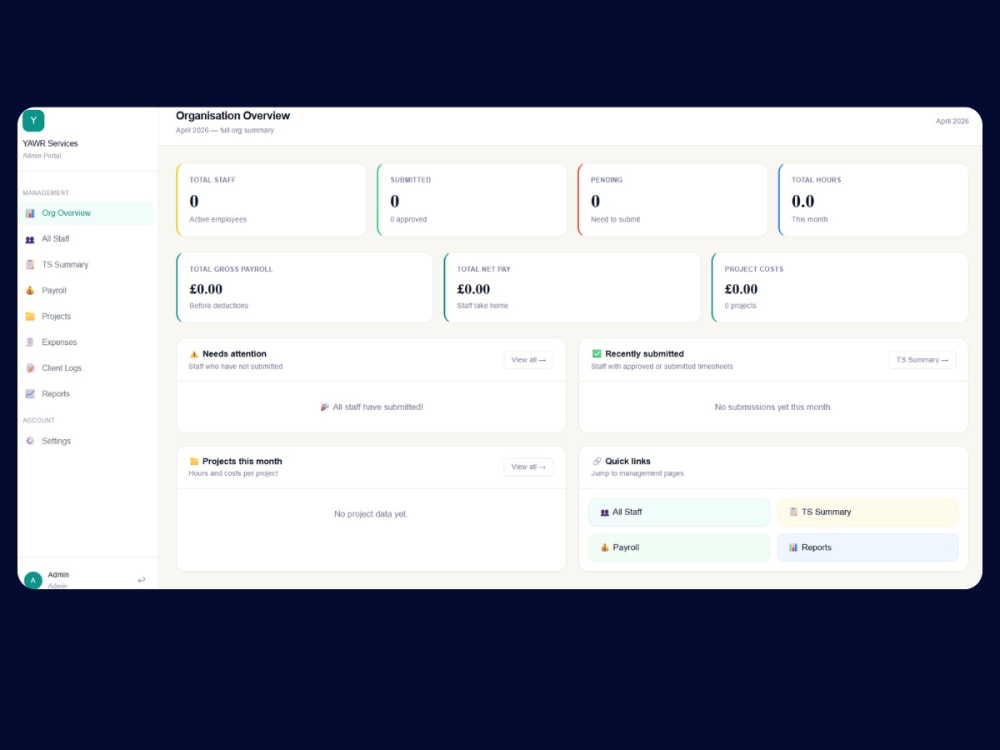Click 'Staff who have not submitted' subtitle
1000x750 pixels.
(x=235, y=367)
